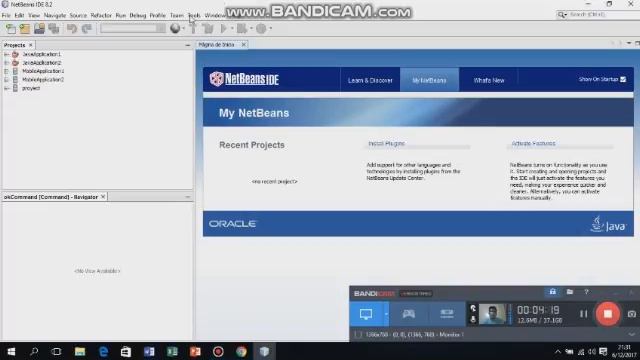Click the New Project toolbar icon
The height and width of the screenshot is (360, 640).
[x=25, y=29]
